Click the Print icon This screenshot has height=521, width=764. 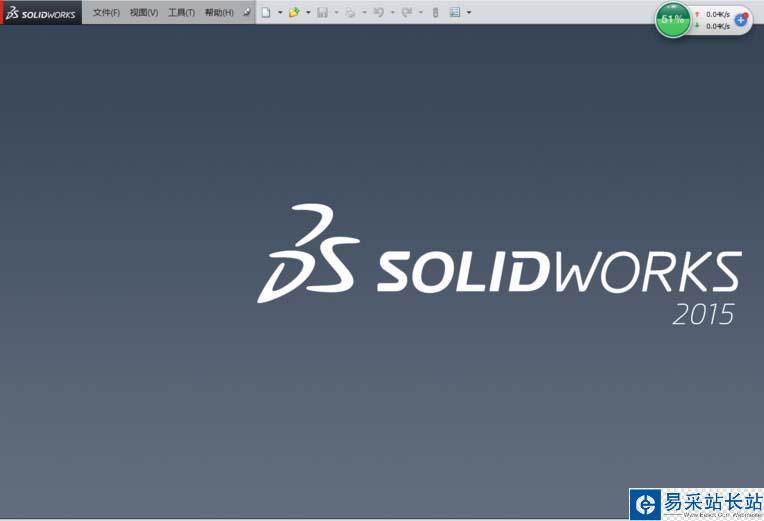point(350,13)
